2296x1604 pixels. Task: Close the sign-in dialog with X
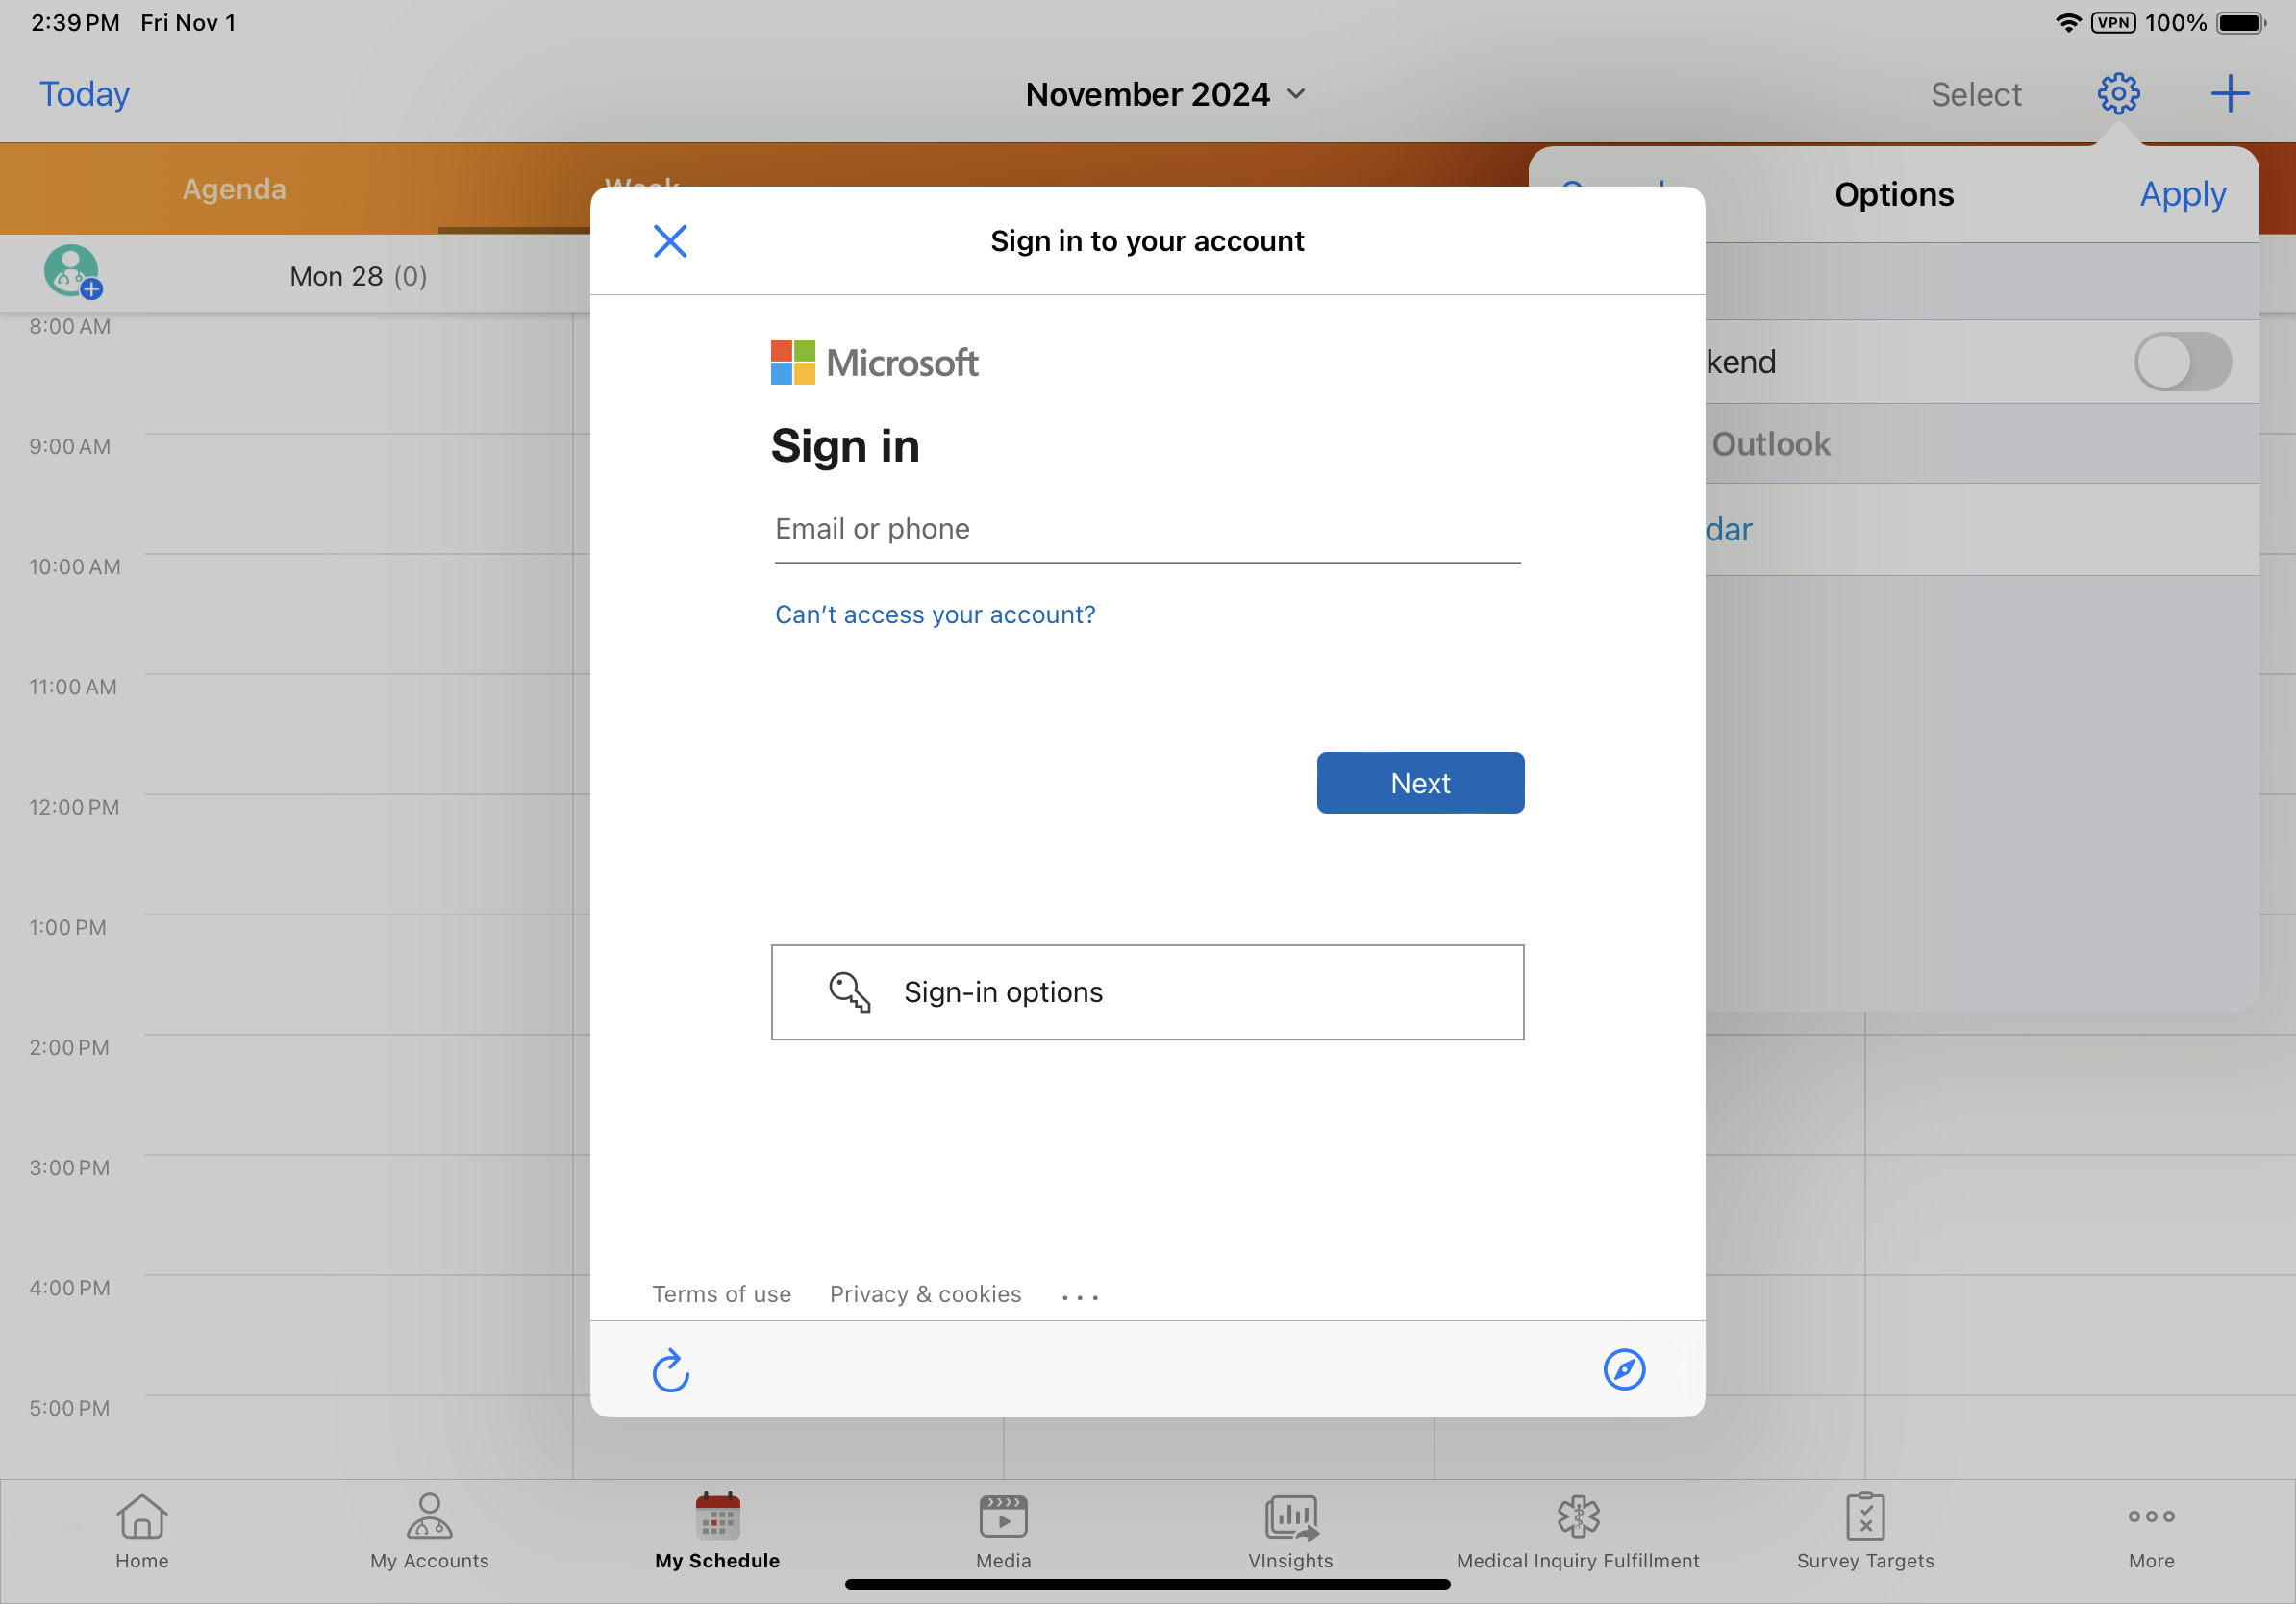click(670, 241)
